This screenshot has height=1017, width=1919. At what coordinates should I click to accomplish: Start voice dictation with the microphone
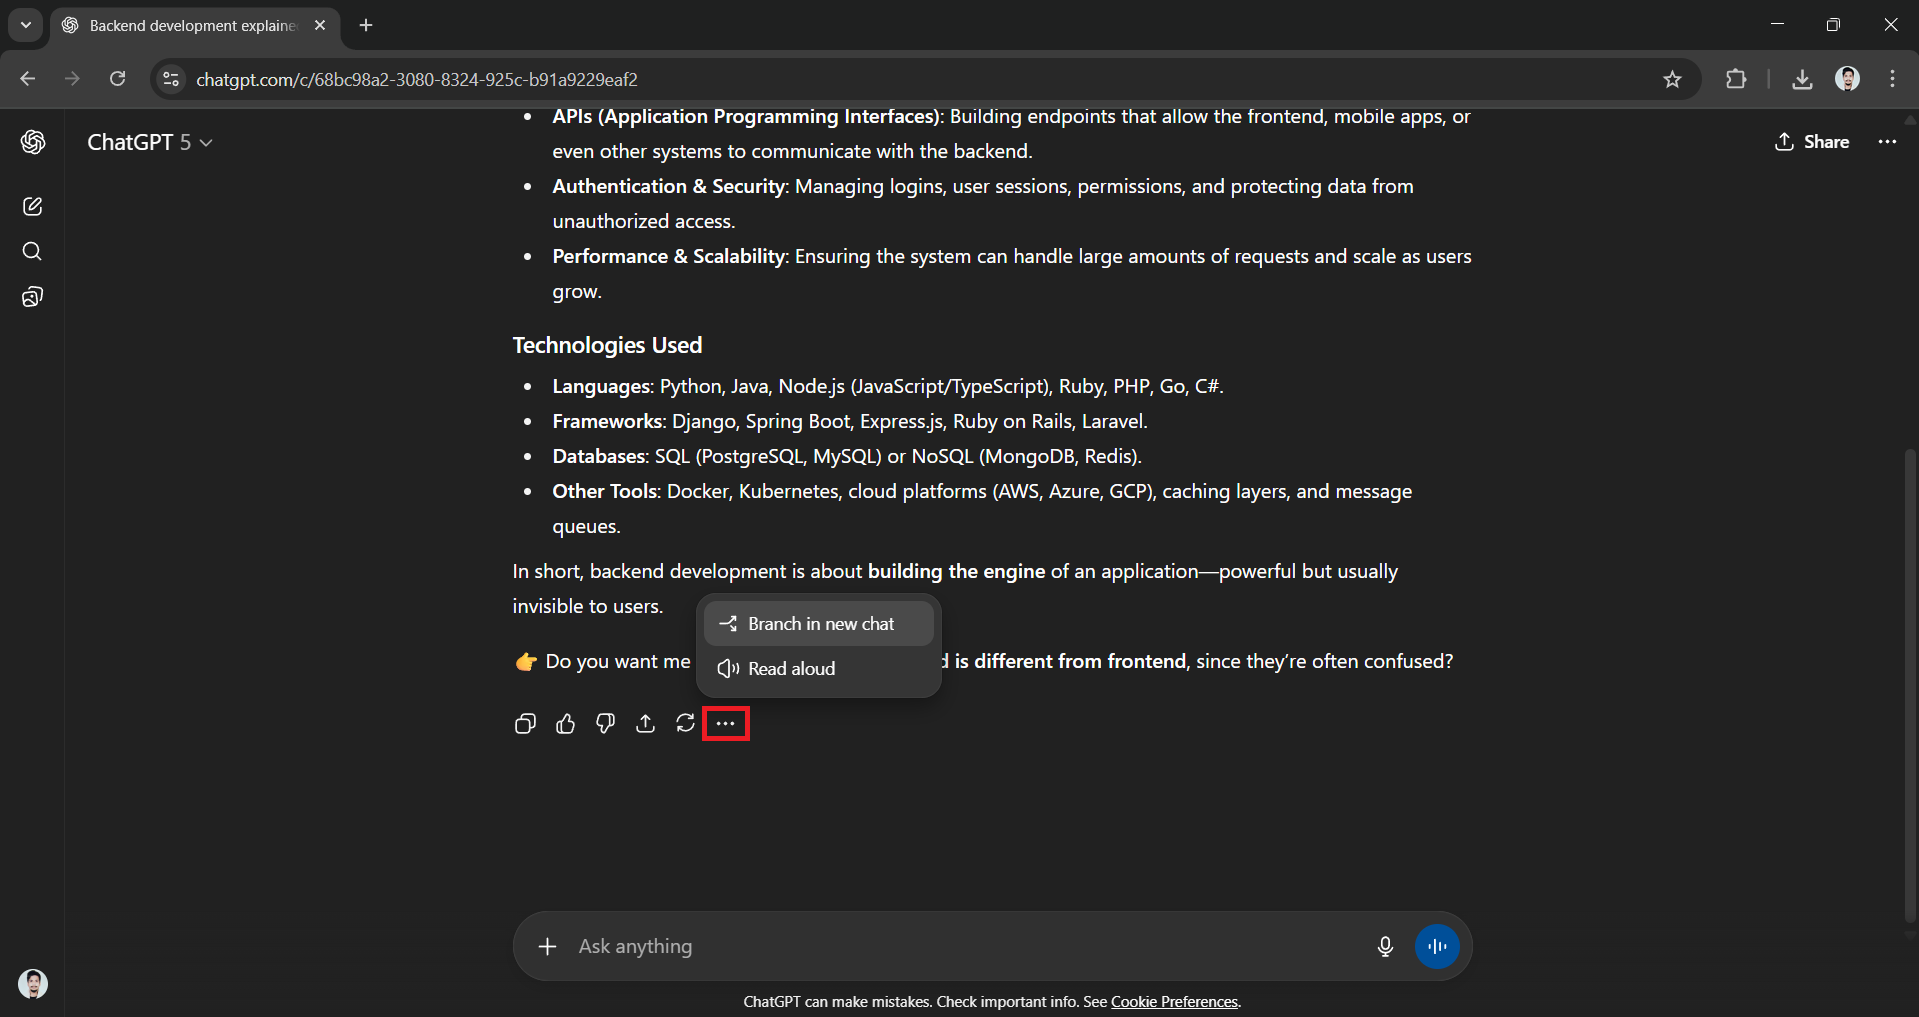[1384, 946]
